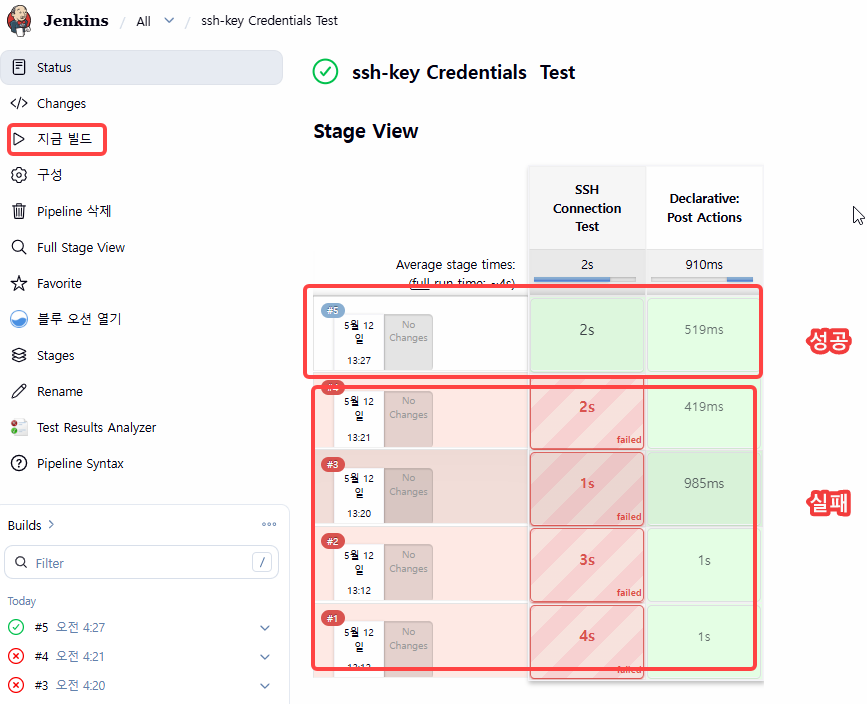Click the All breadcrumb link
The height and width of the screenshot is (704, 867).
click(x=143, y=21)
